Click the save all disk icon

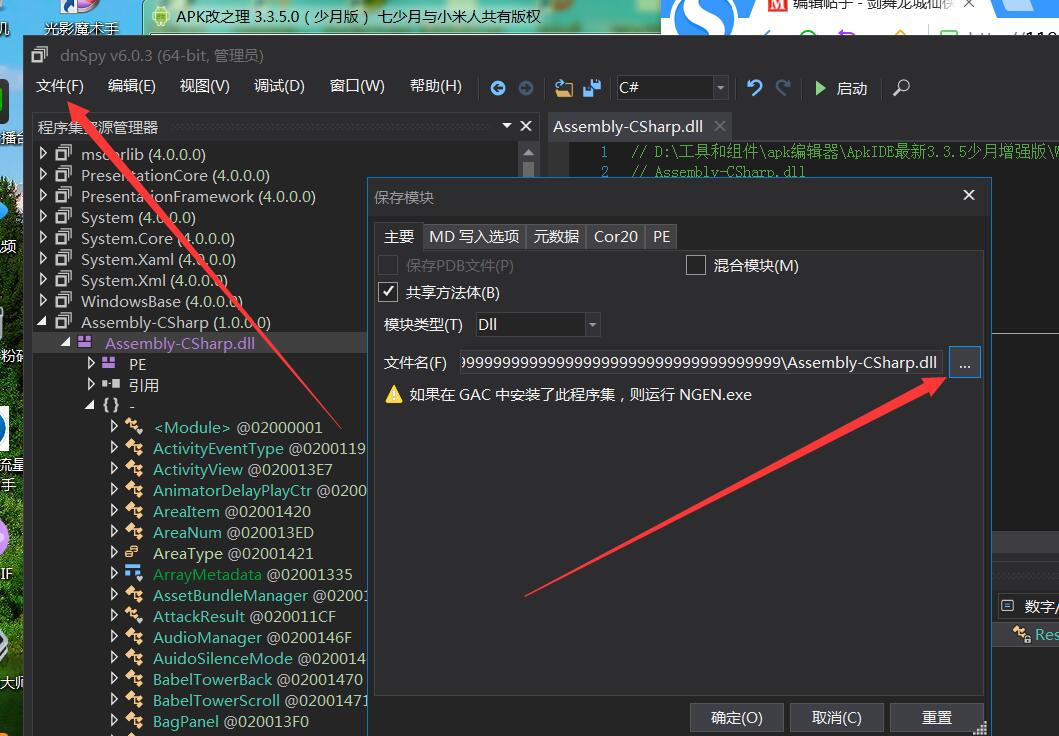(592, 88)
